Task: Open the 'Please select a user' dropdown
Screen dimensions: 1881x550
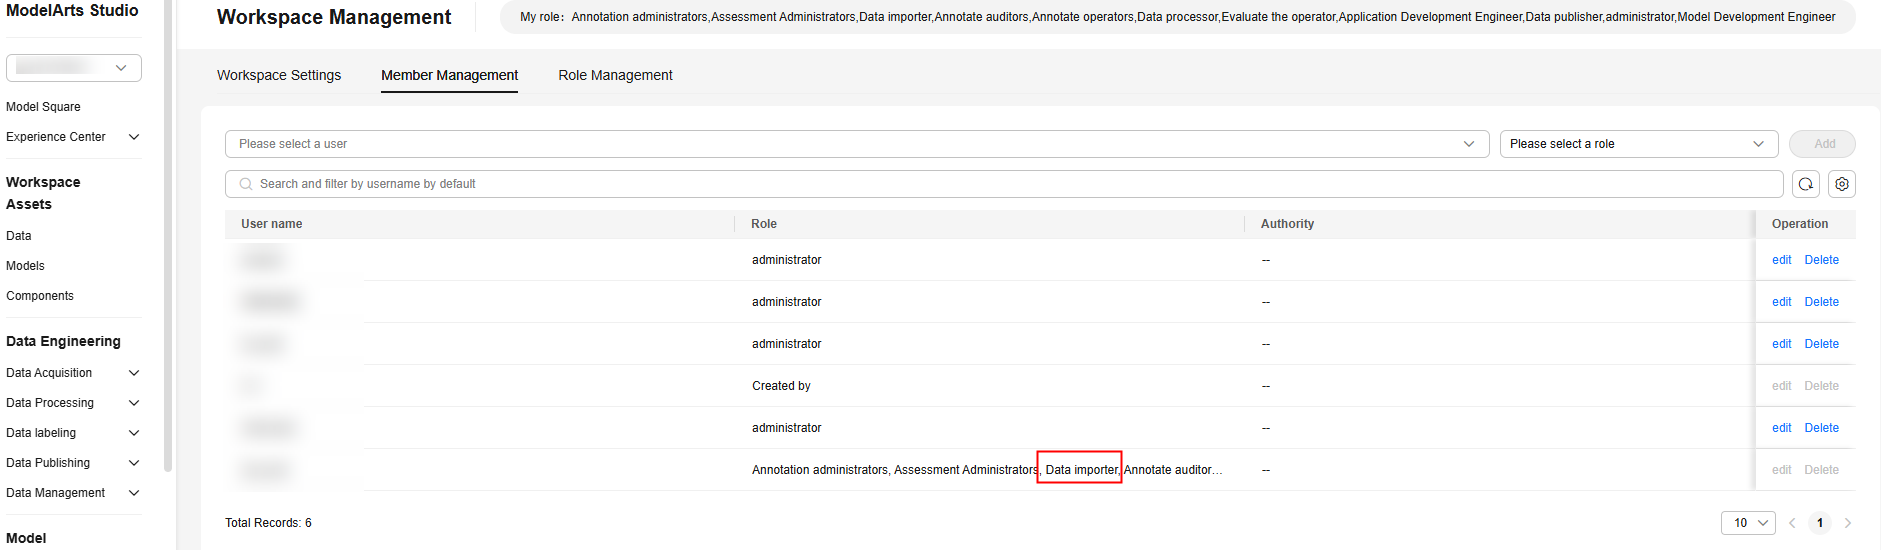Action: [856, 144]
